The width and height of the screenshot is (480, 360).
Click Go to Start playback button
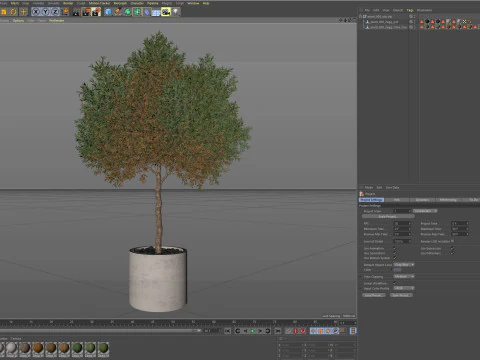[227, 331]
